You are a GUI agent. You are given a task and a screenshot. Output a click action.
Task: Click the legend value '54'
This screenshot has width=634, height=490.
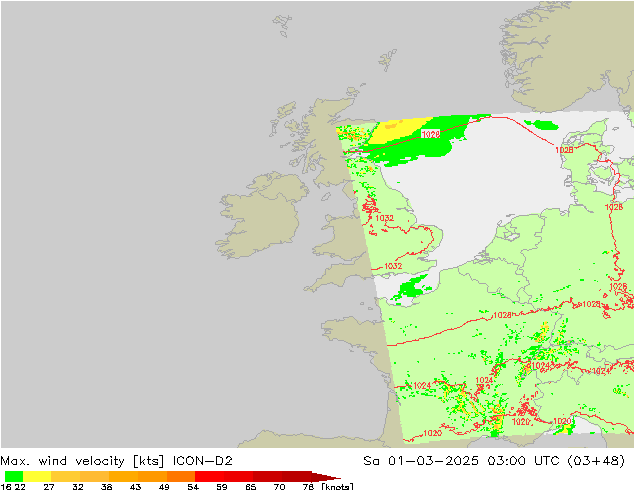(193, 486)
